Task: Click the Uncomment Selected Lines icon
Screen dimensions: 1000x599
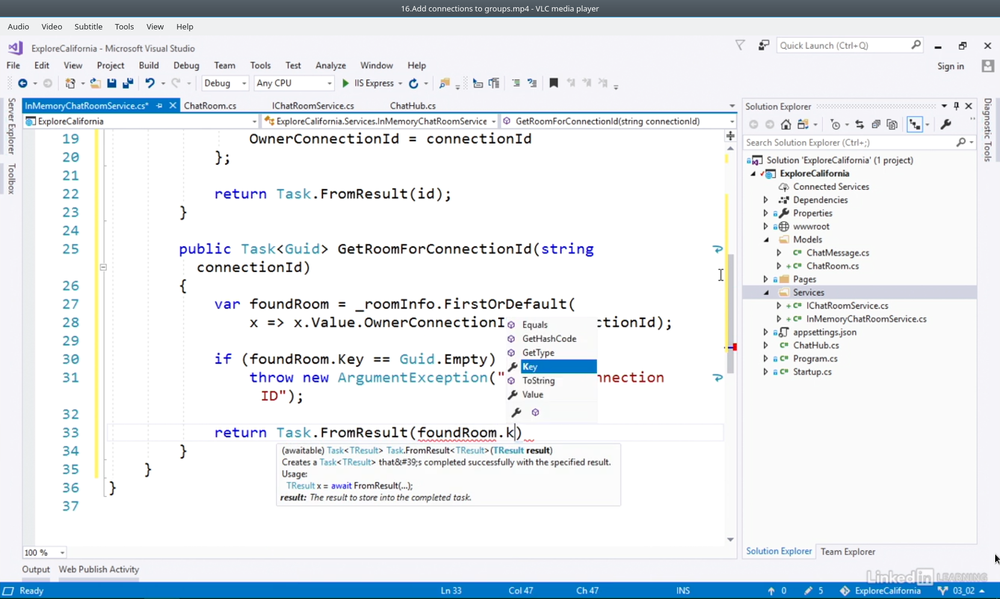Action: point(532,84)
